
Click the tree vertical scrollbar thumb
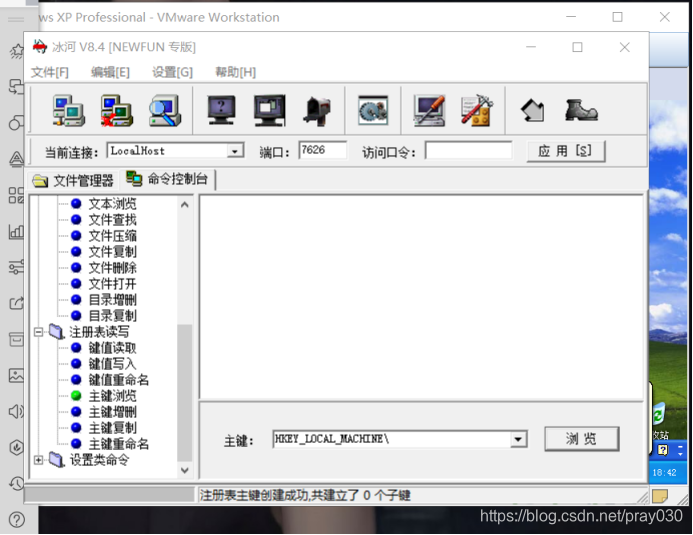click(x=185, y=392)
